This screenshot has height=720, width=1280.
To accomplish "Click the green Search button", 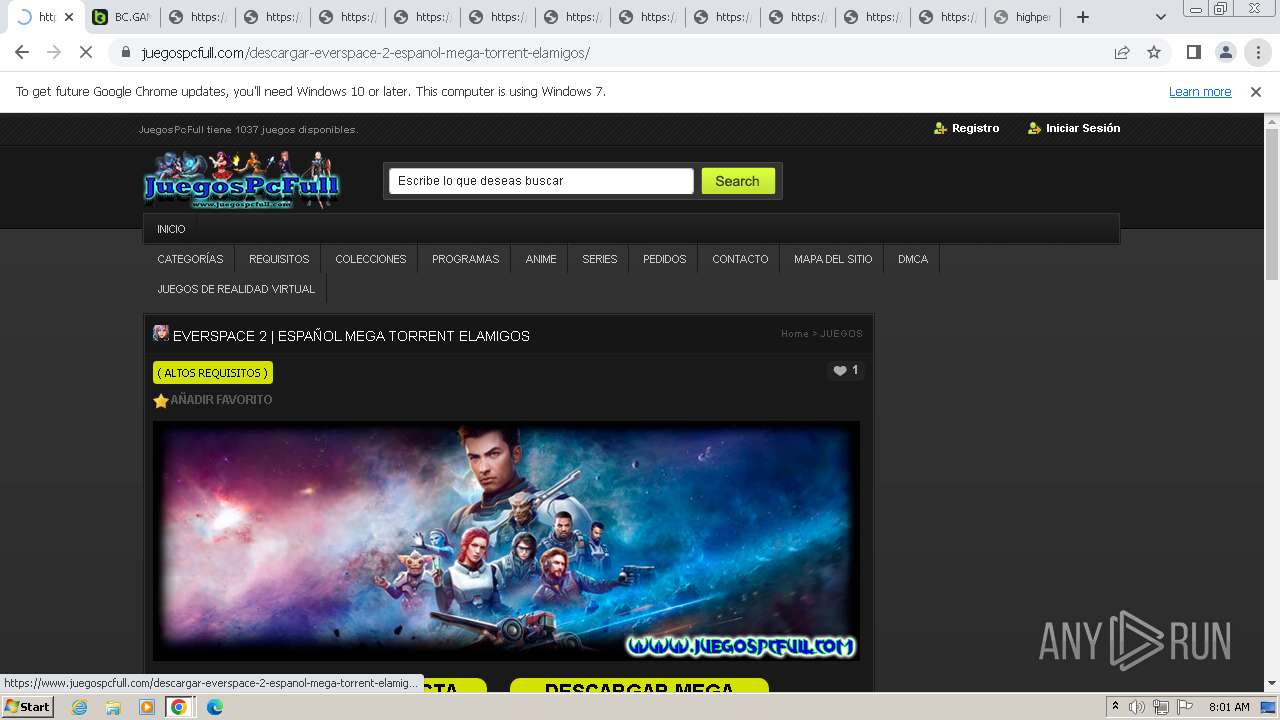I will pyautogui.click(x=738, y=181).
